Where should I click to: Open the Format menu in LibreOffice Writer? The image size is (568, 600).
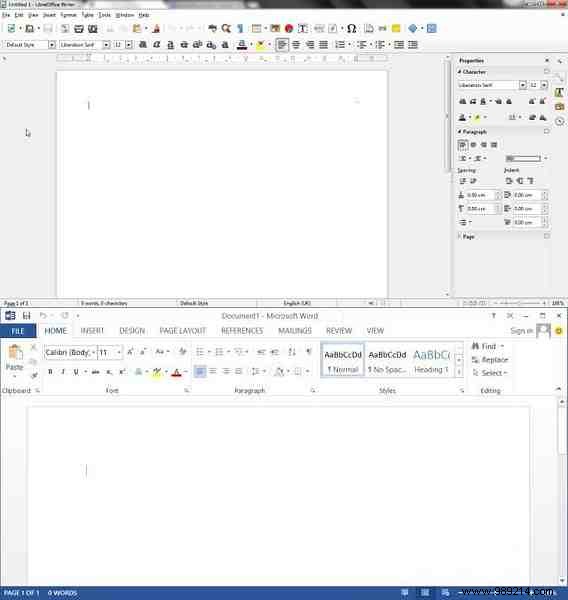pos(69,15)
